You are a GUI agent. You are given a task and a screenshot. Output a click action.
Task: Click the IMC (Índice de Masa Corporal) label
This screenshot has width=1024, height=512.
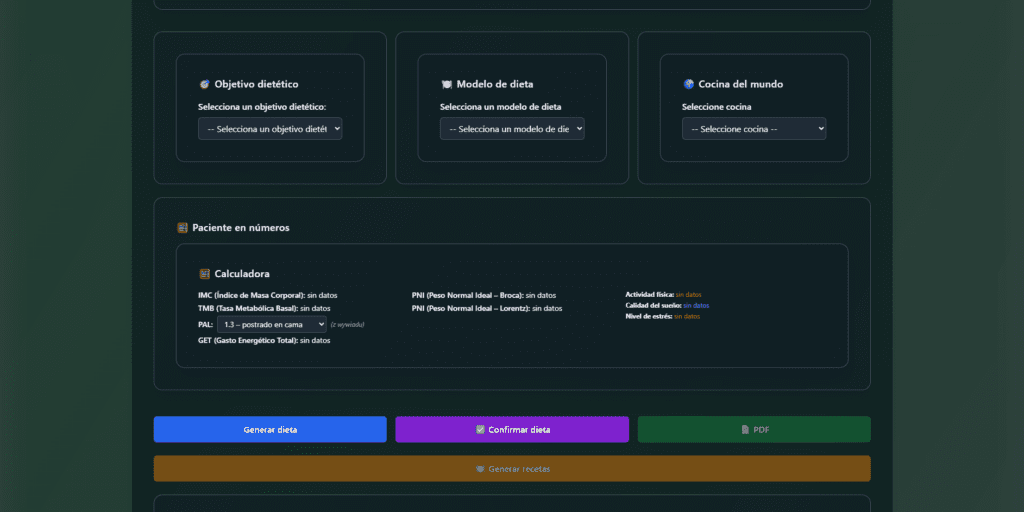click(251, 296)
